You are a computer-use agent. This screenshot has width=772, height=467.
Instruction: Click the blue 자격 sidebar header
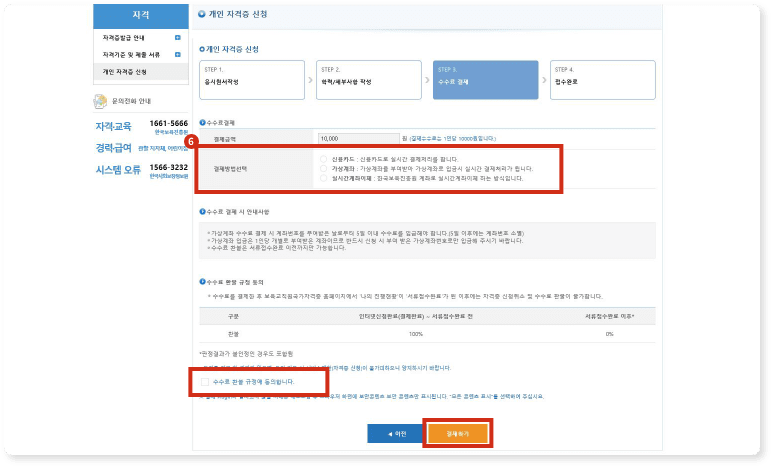141,15
